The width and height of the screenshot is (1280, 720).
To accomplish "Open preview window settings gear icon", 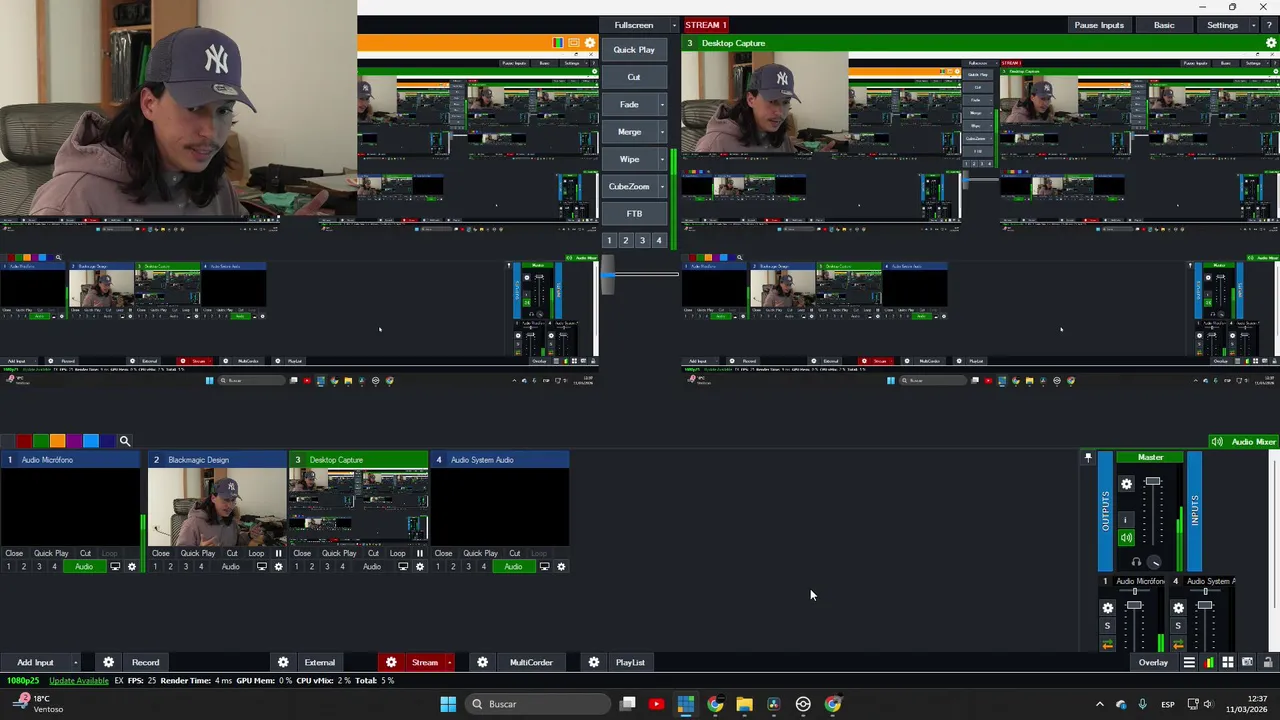I will (590, 43).
